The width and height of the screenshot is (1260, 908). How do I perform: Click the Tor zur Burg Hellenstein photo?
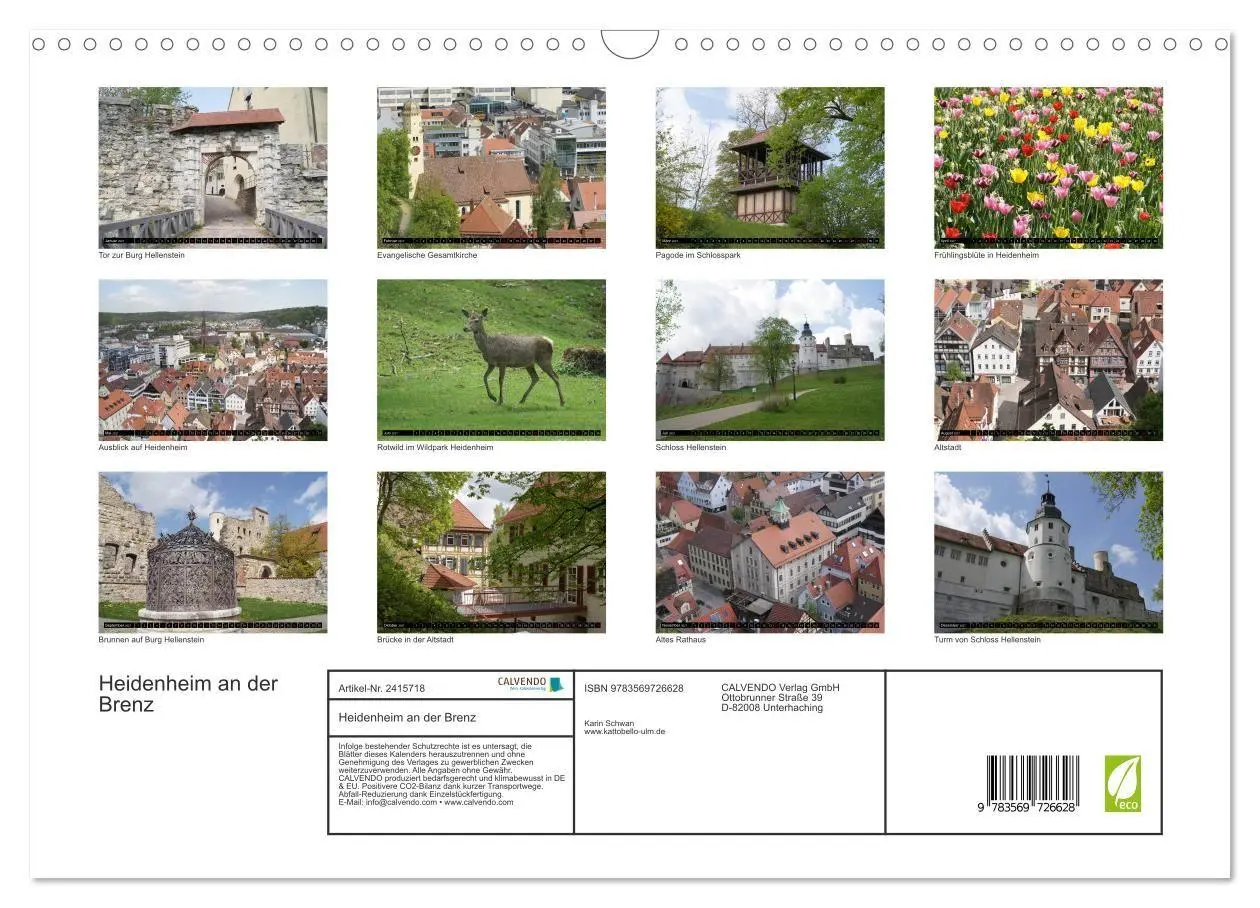pos(213,167)
